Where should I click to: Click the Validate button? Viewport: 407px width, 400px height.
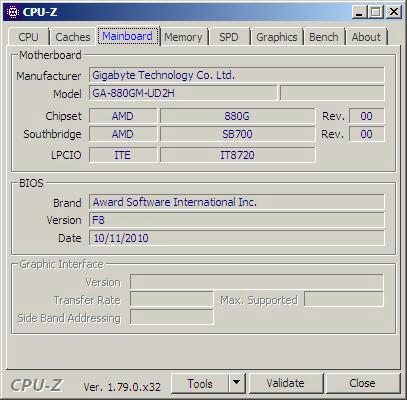(x=286, y=383)
